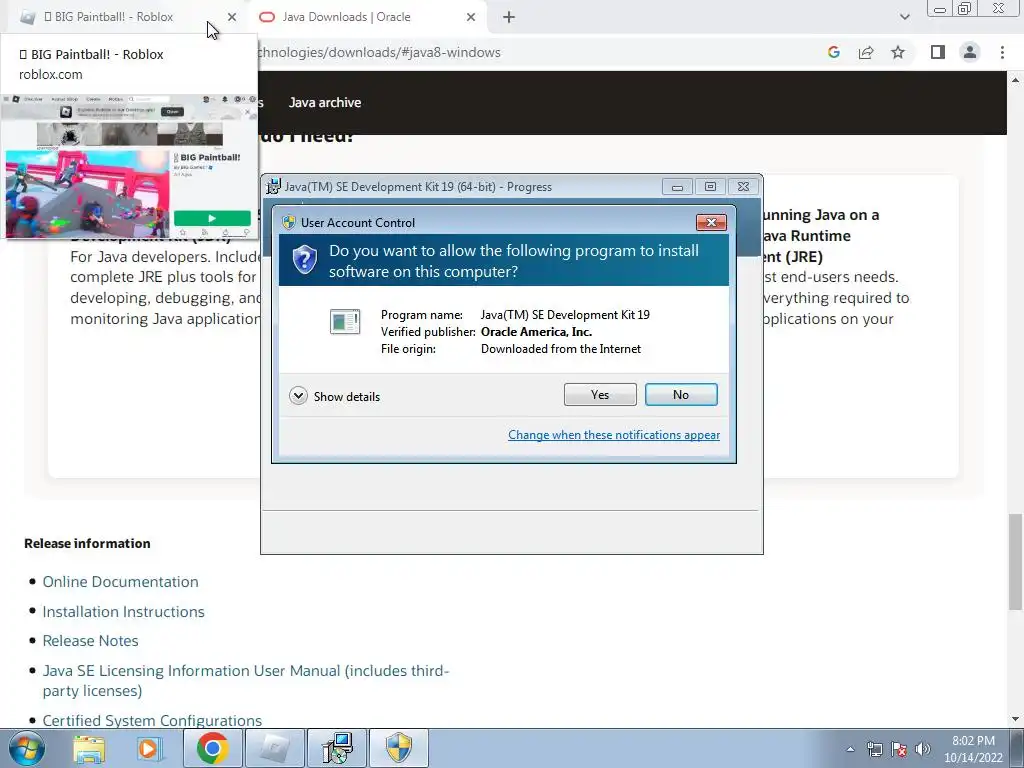Click the share this page icon
1024x768 pixels.
click(866, 52)
